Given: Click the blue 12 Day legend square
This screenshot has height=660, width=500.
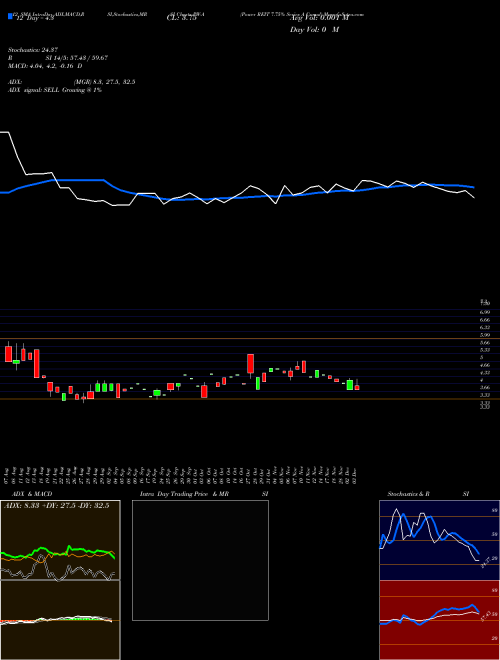Looking at the screenshot, I should [x=10, y=16].
